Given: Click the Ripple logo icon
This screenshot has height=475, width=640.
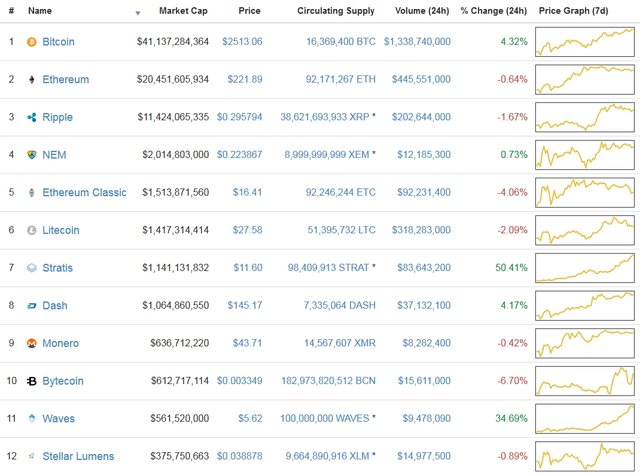Looking at the screenshot, I should point(31,117).
